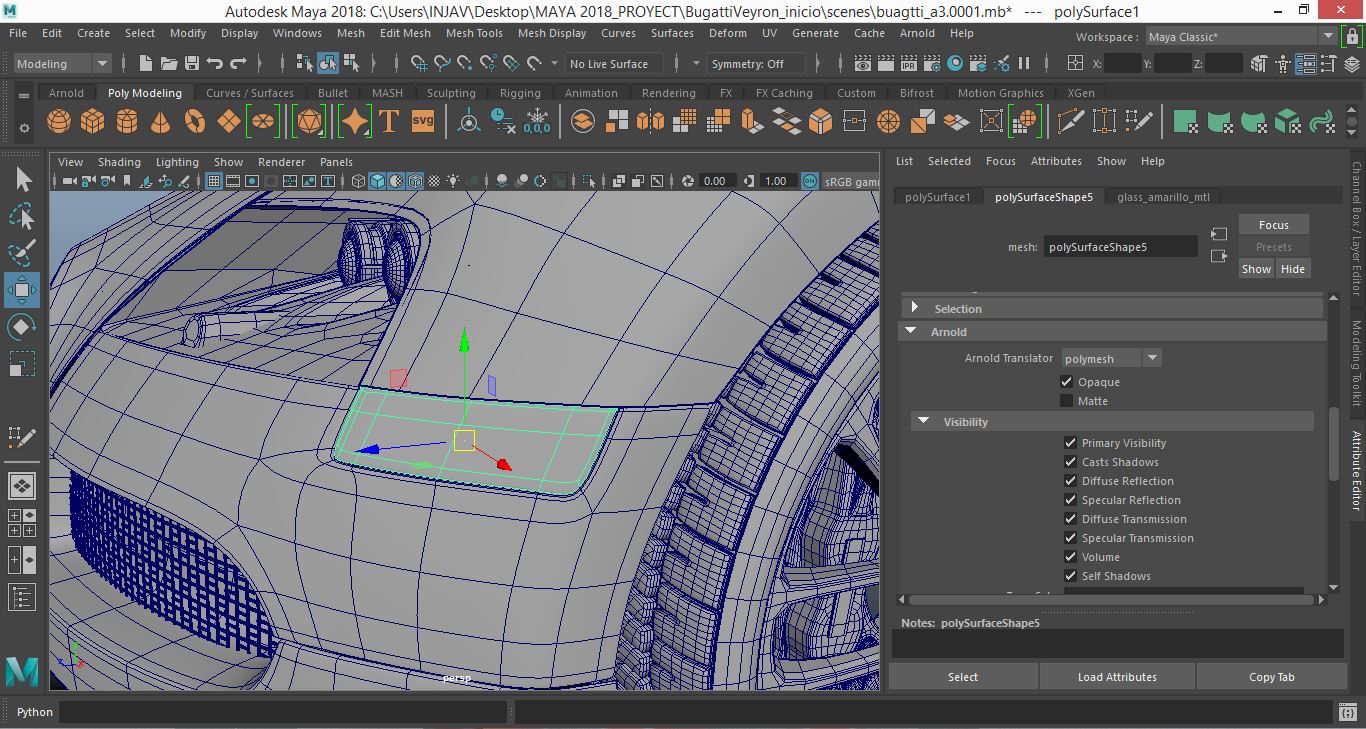Create a polygon cylinder from the shelf

point(127,122)
